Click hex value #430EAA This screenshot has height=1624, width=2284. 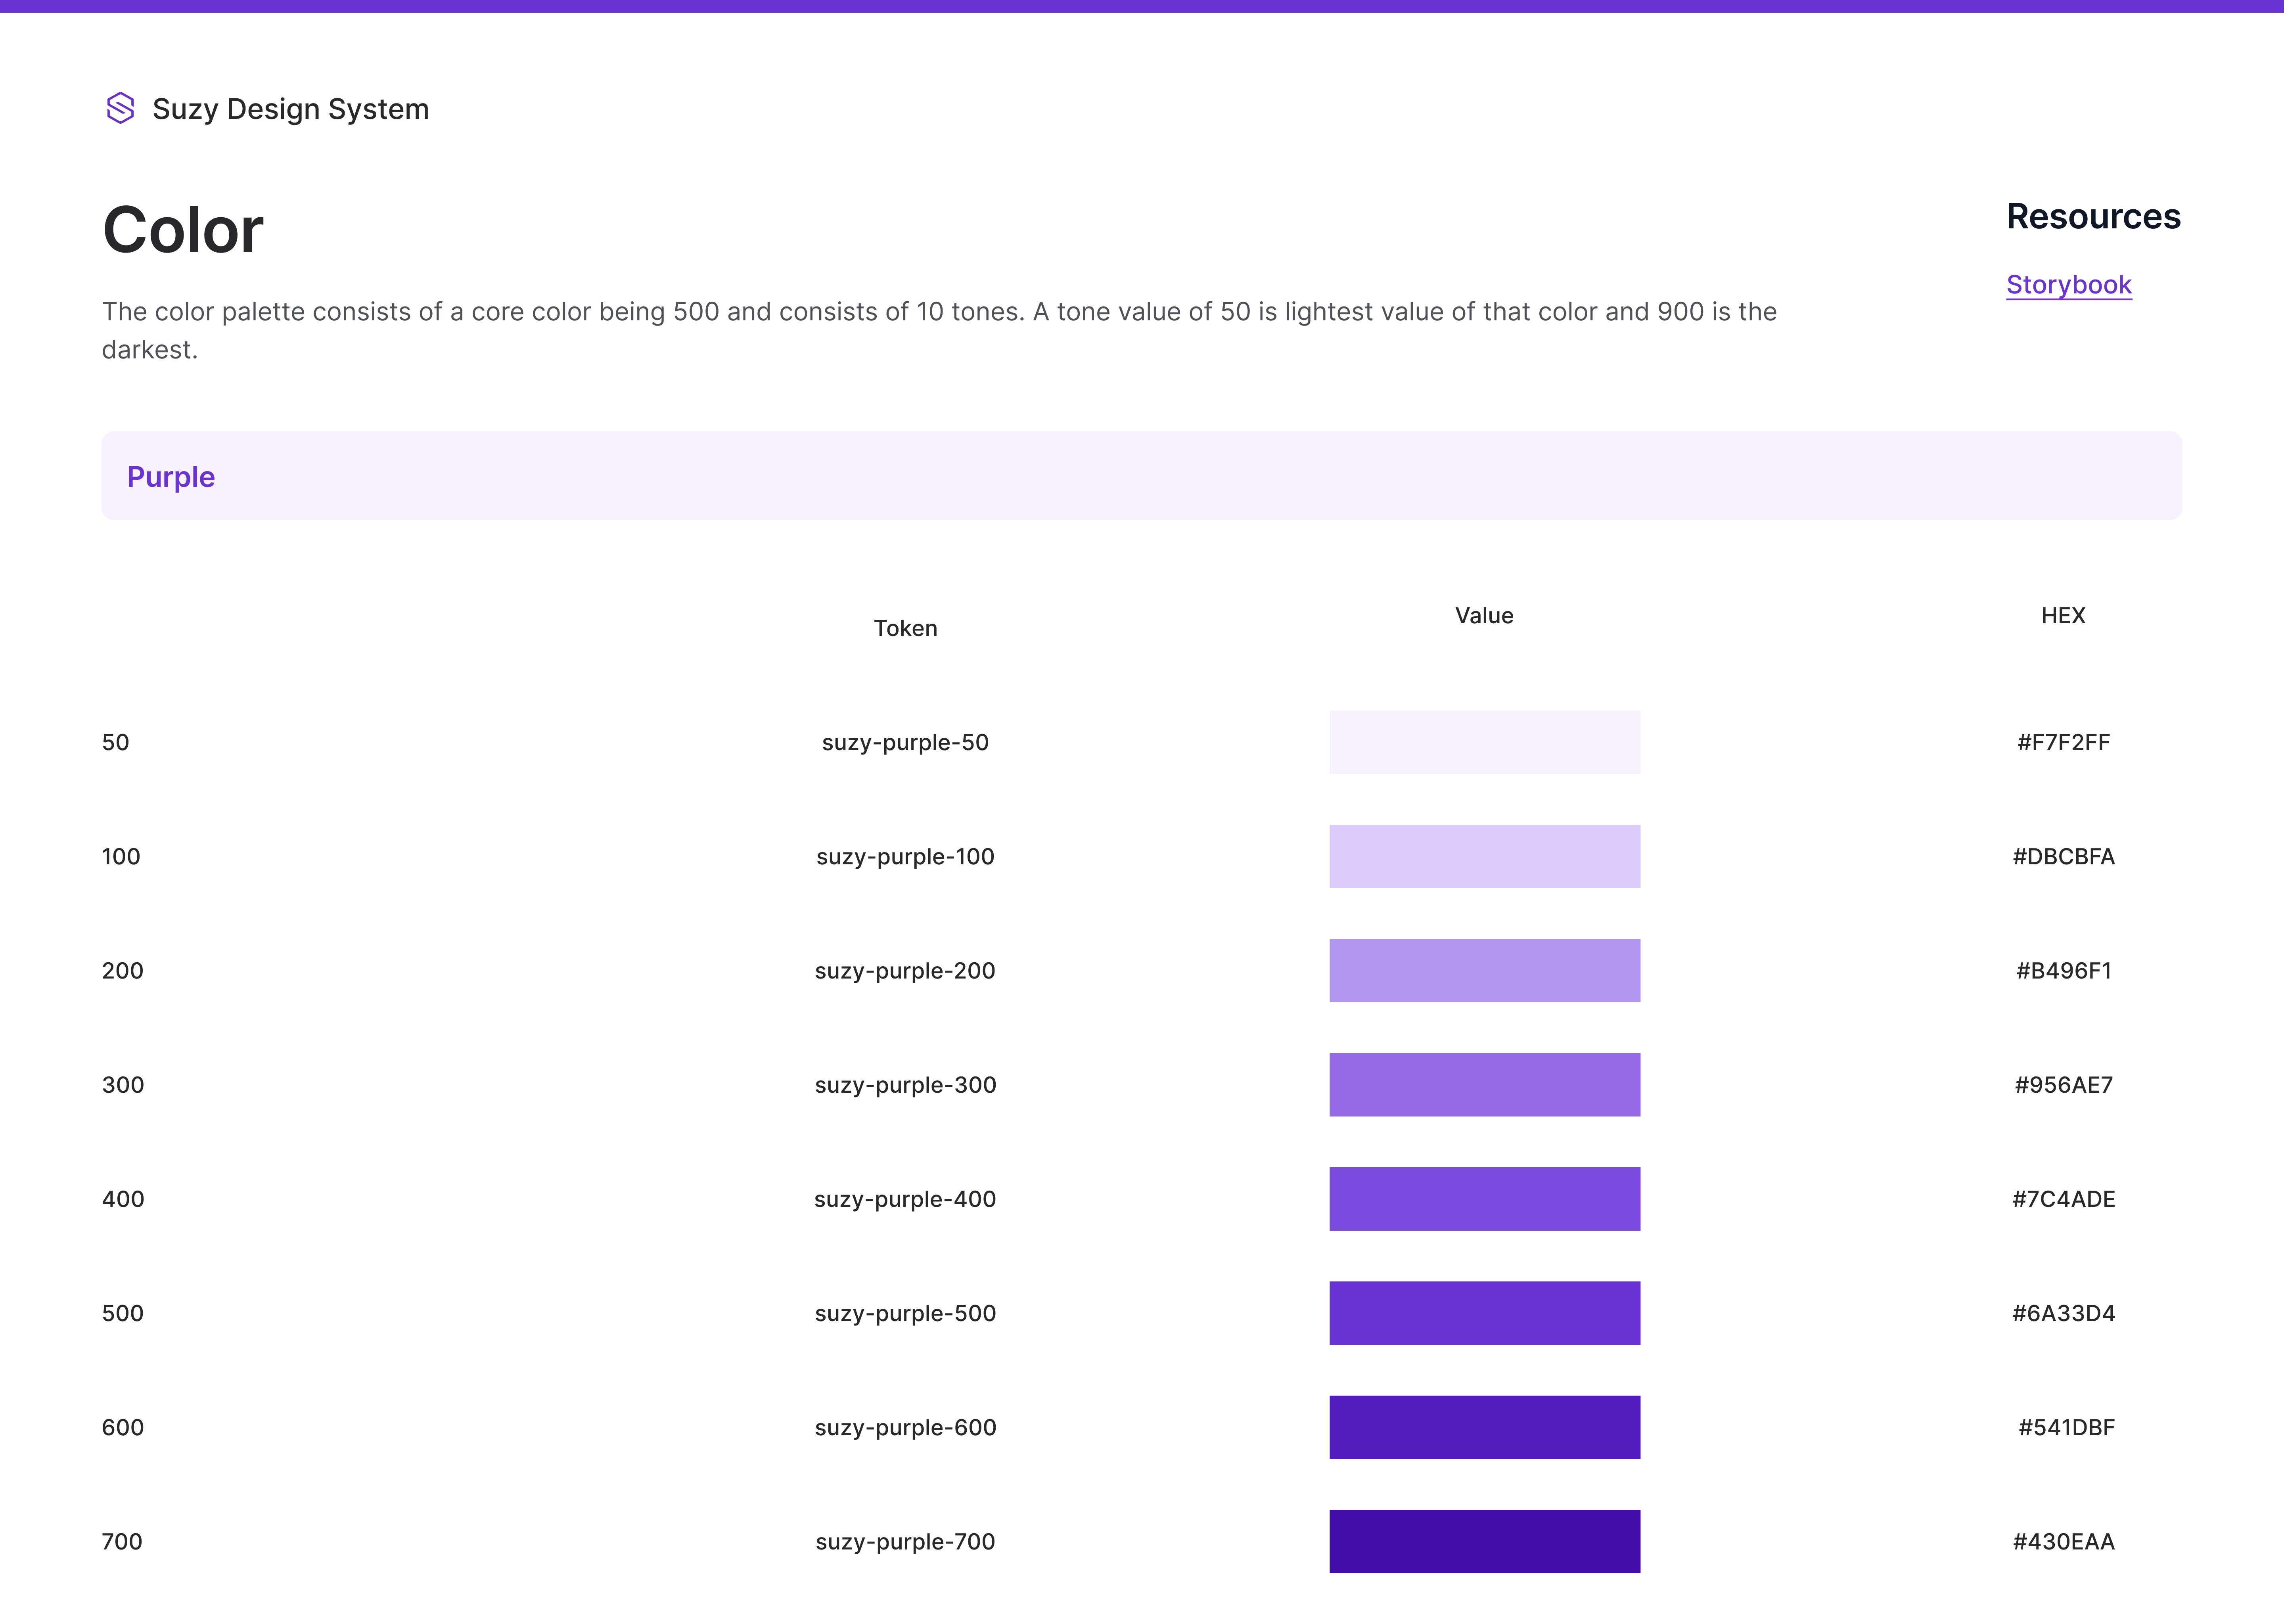(x=2063, y=1541)
